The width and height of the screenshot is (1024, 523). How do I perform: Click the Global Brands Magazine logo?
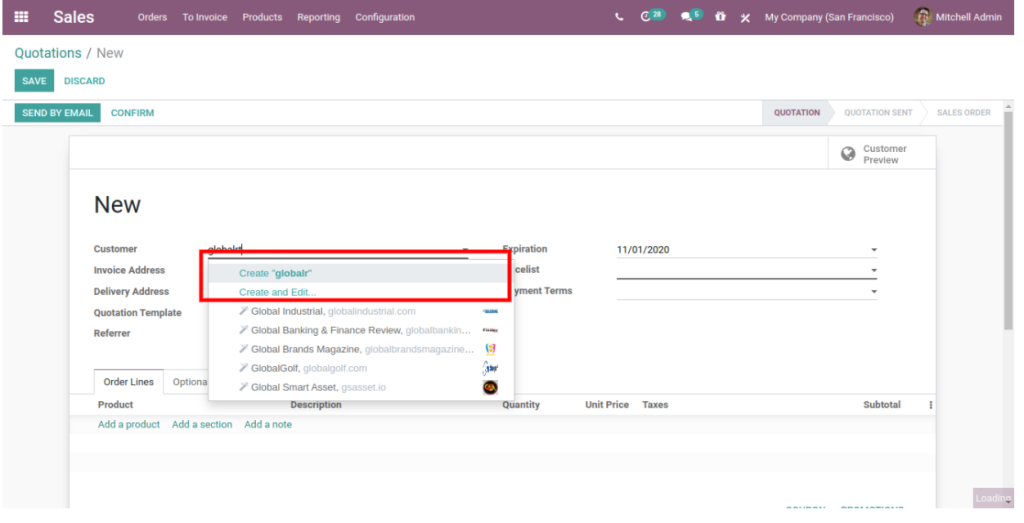coord(490,349)
